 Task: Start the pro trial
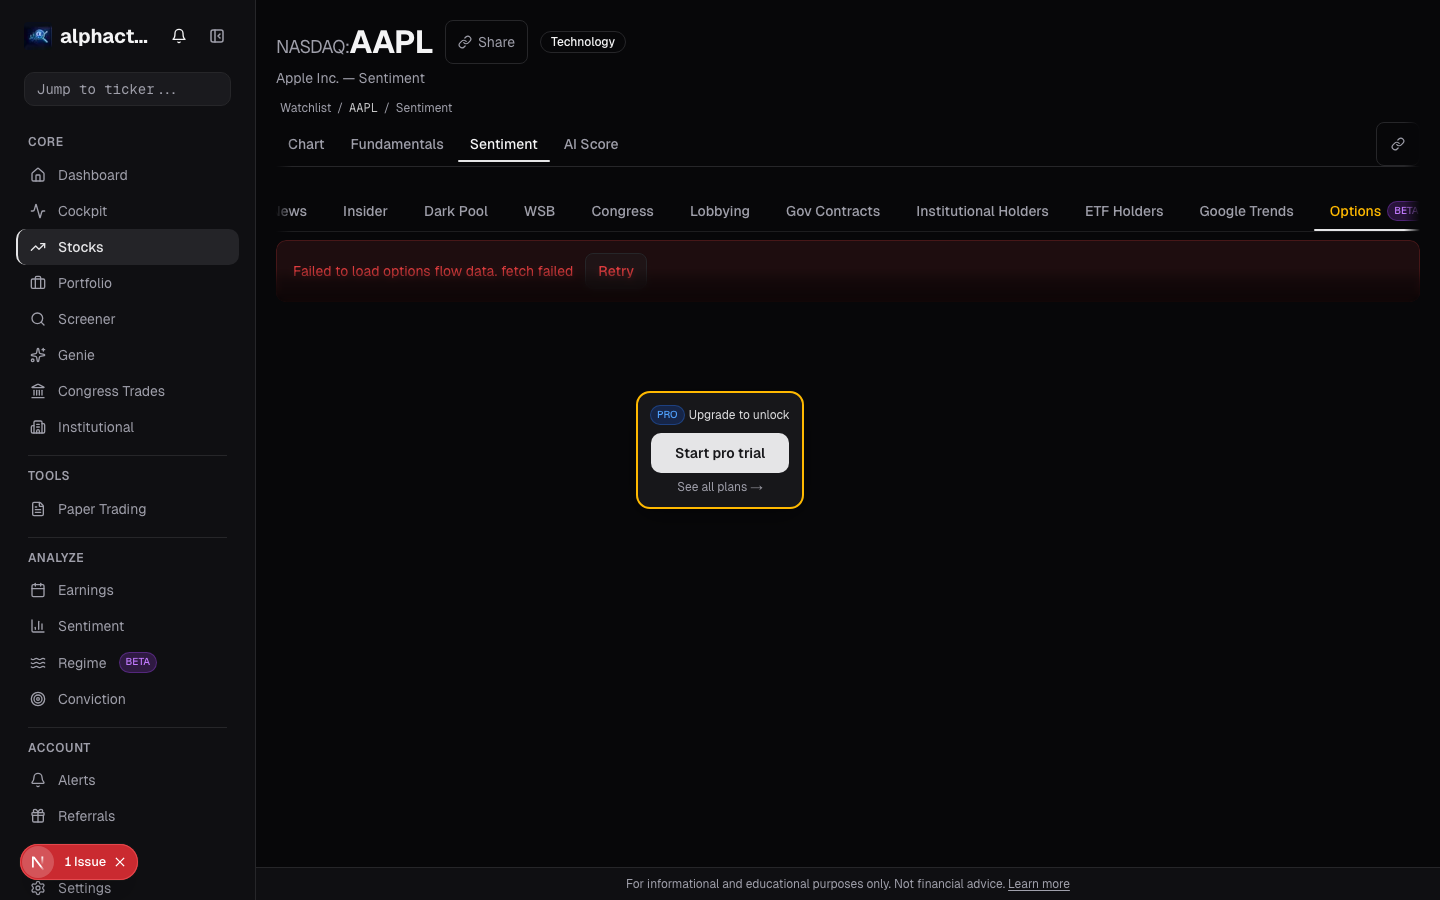coord(720,453)
